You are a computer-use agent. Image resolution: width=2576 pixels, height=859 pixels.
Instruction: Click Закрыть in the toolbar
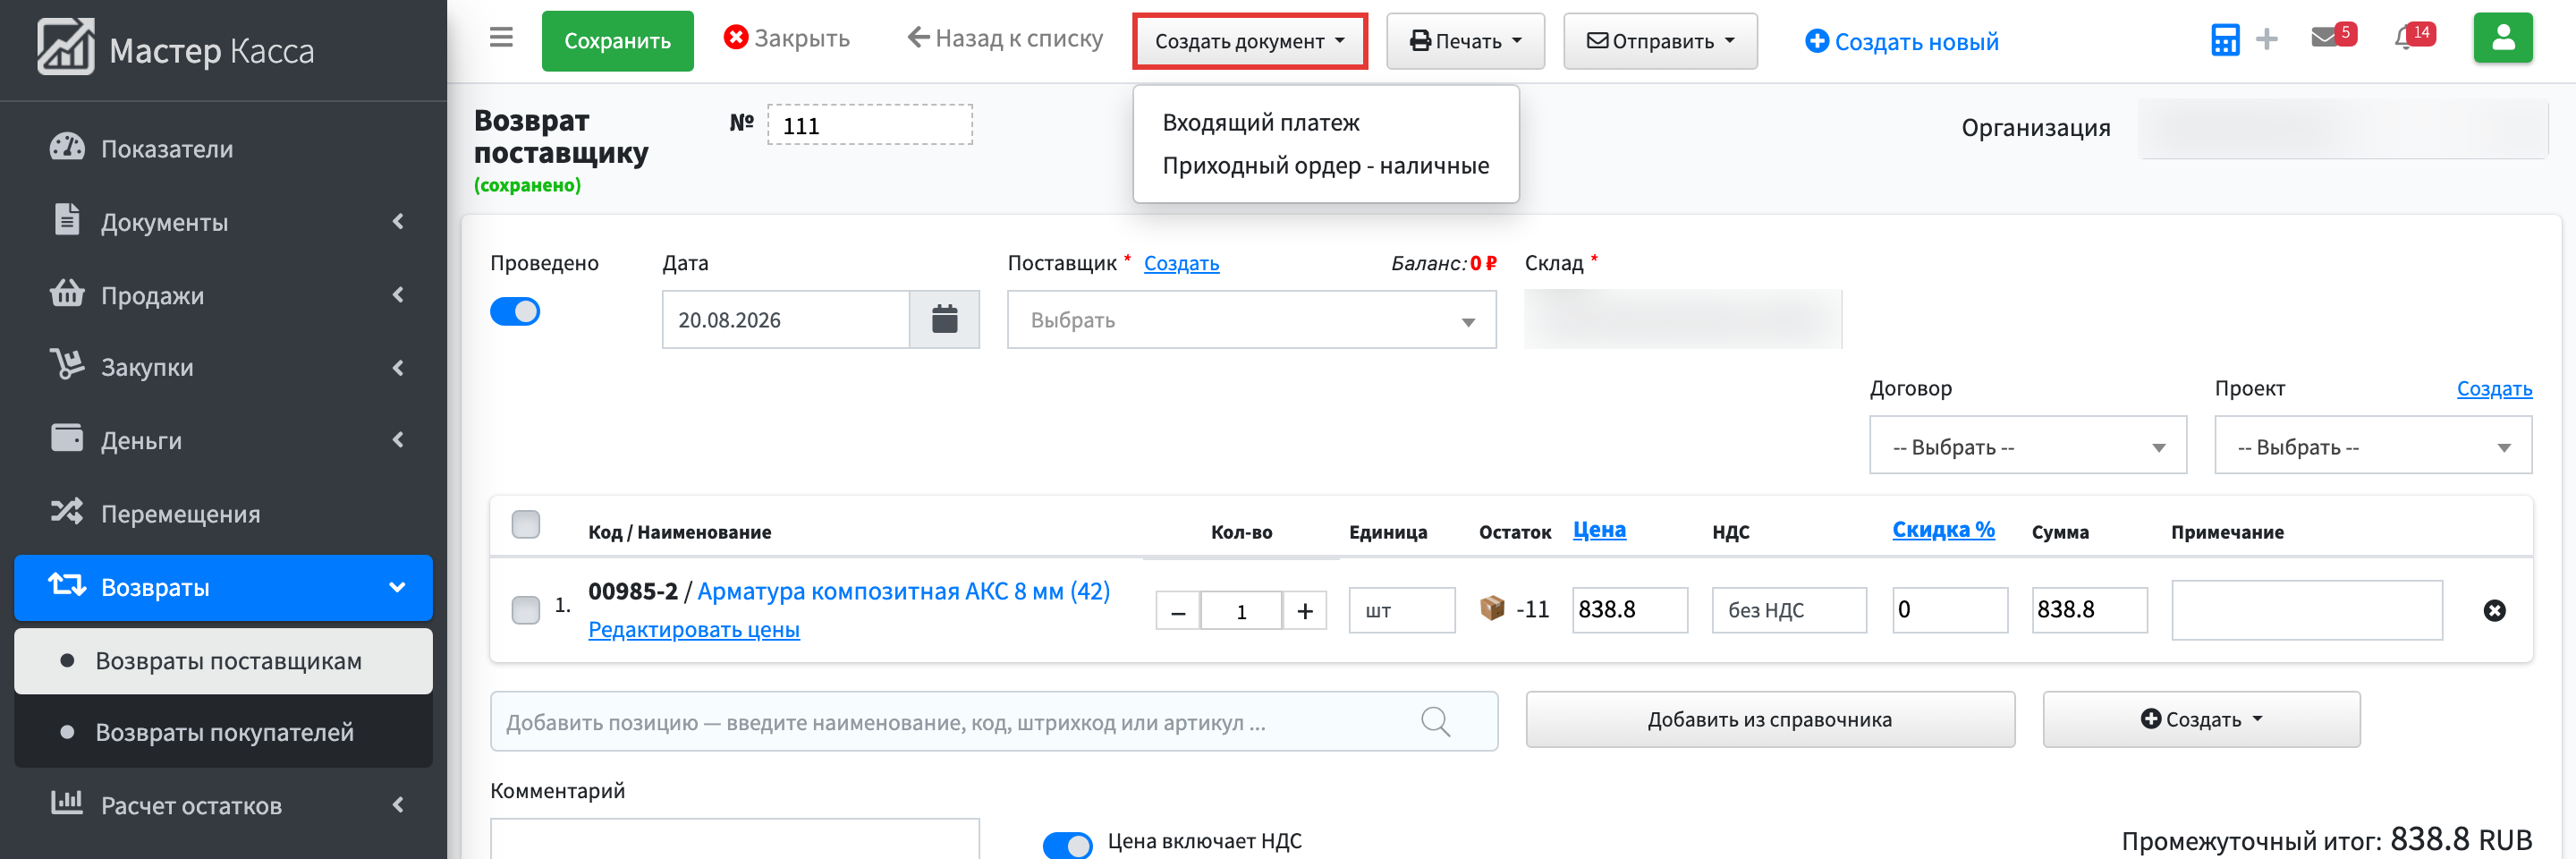coord(786,38)
